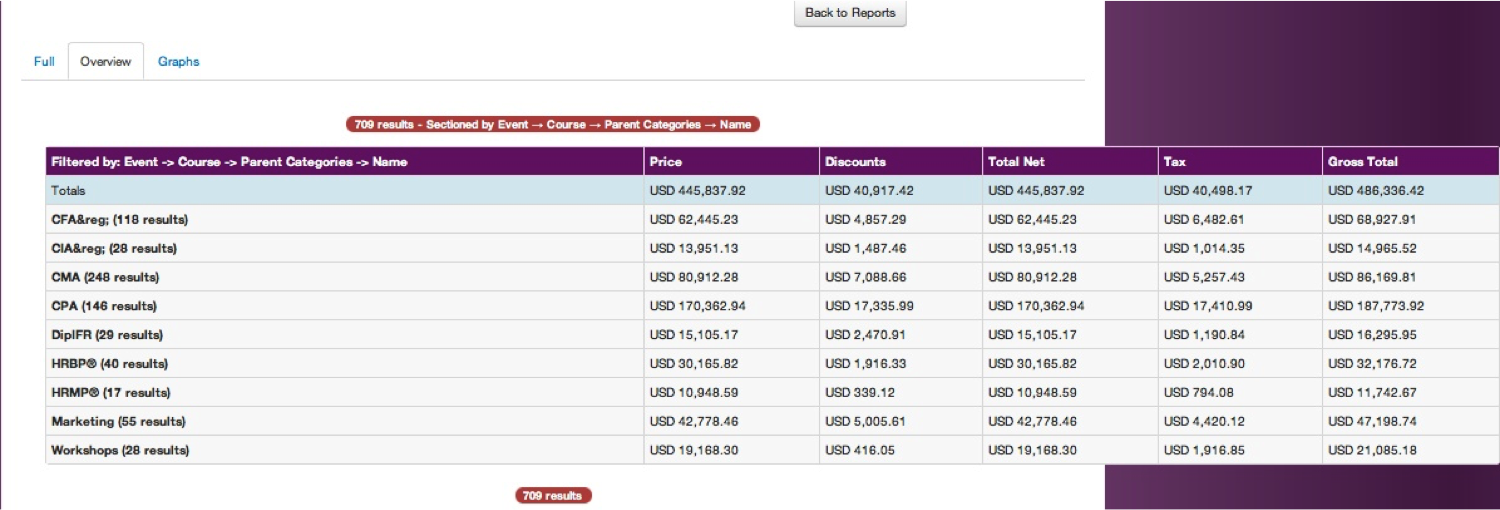Open the DipIFR (29 results) section
This screenshot has width=1500, height=510.
click(x=107, y=336)
